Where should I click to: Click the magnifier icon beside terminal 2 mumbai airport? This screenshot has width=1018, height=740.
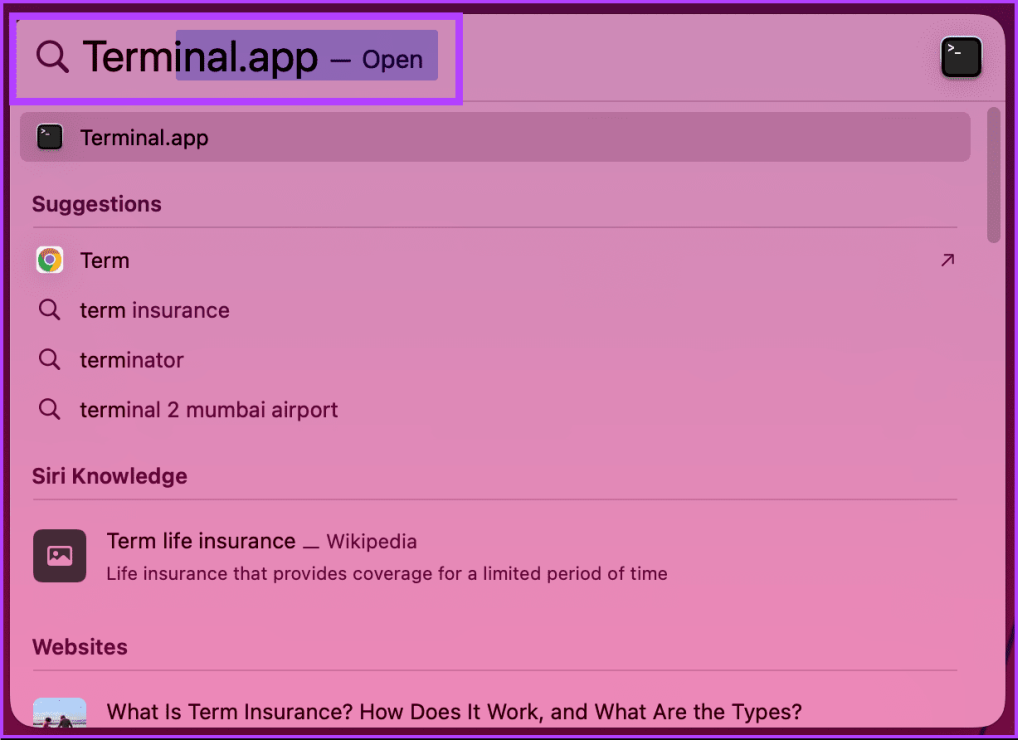pyautogui.click(x=49, y=409)
